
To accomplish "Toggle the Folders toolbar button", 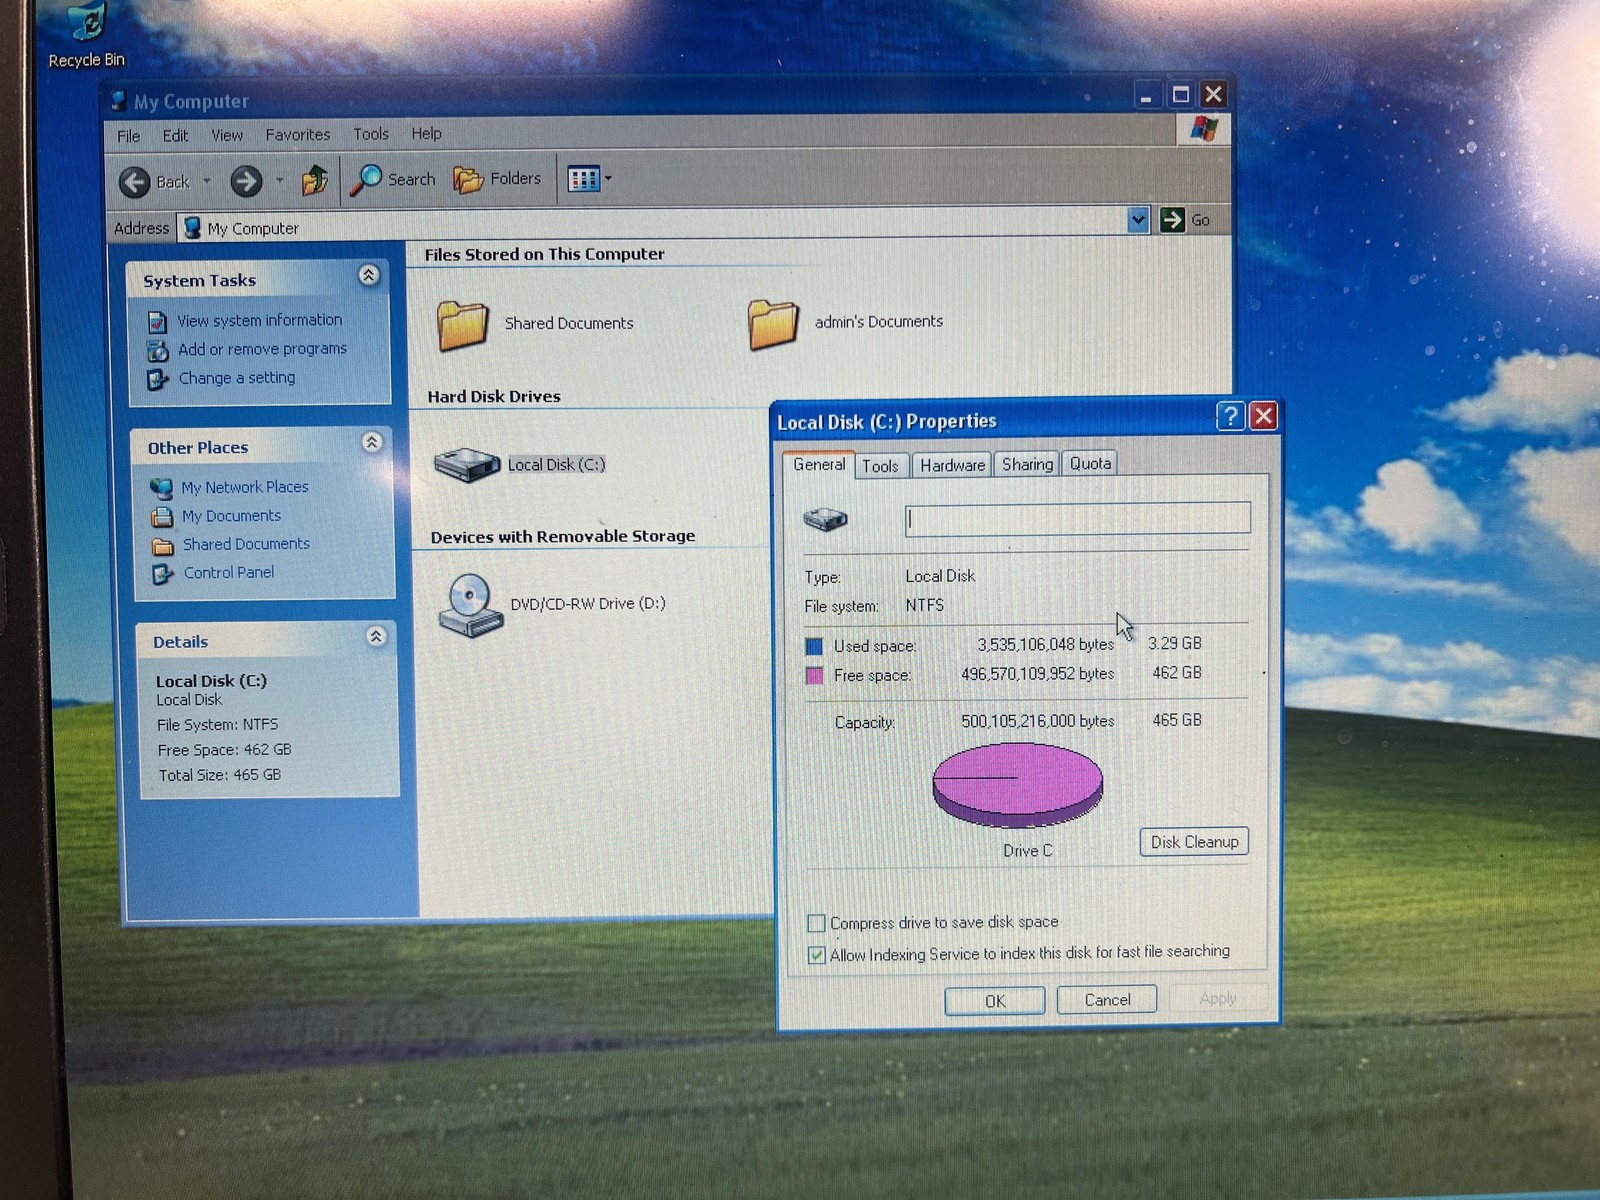I will pos(497,179).
